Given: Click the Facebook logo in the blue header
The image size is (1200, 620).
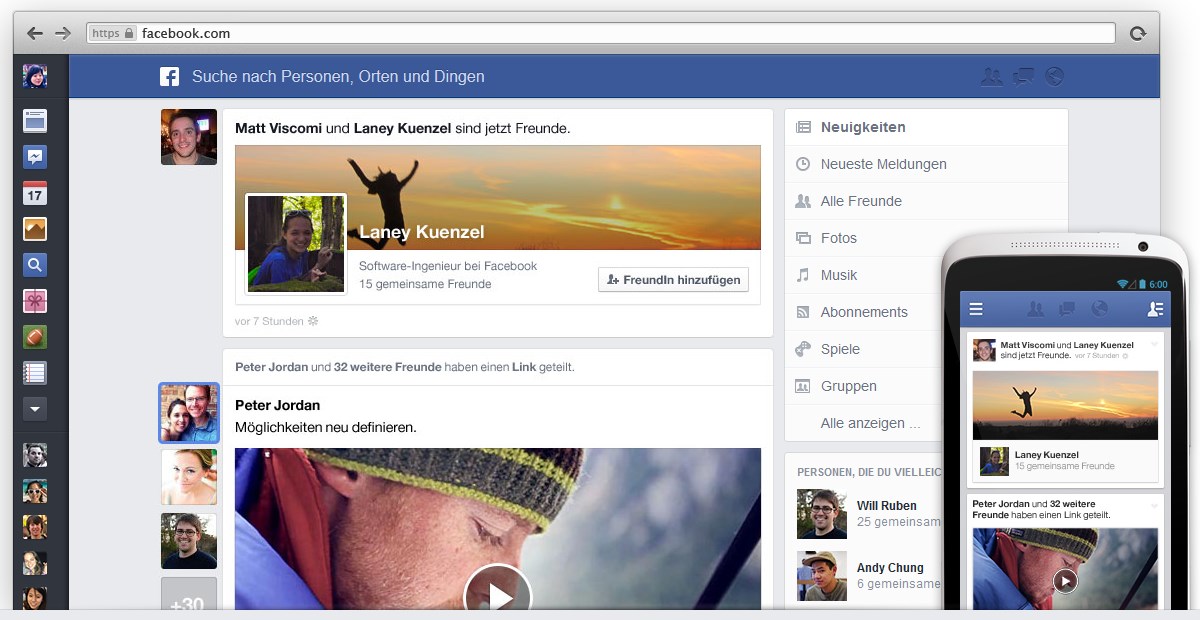Looking at the screenshot, I should pyautogui.click(x=170, y=77).
